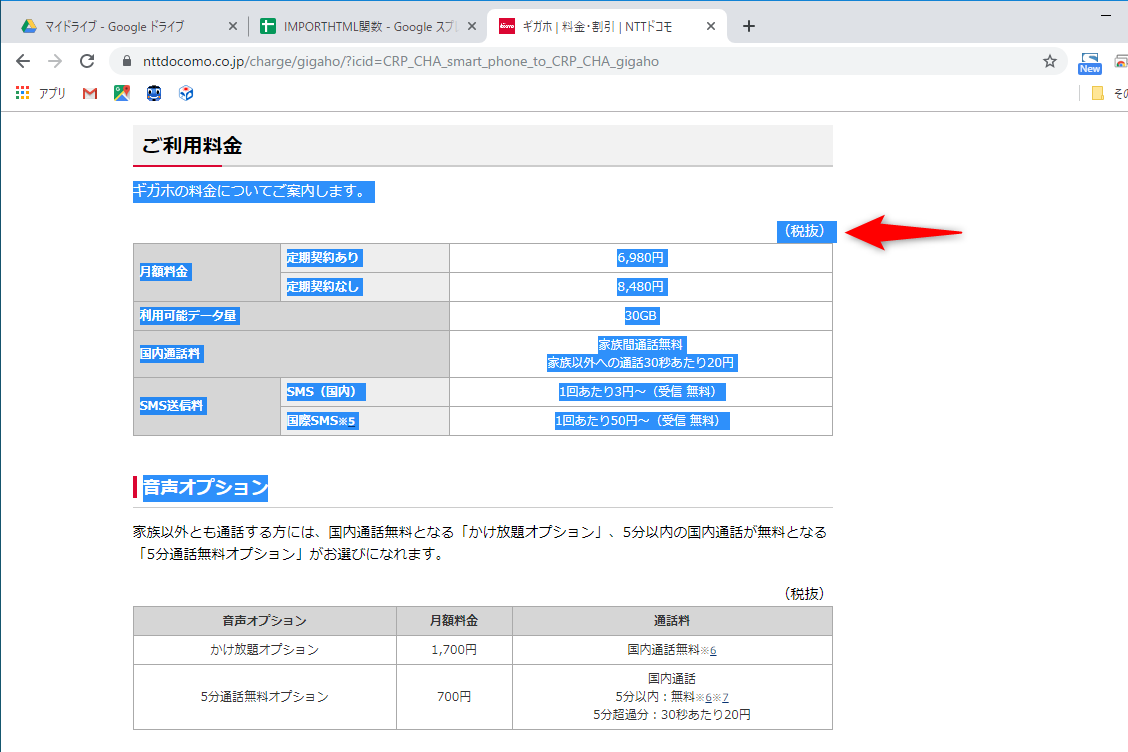
Task: Go back to the previous page
Action: 23,61
